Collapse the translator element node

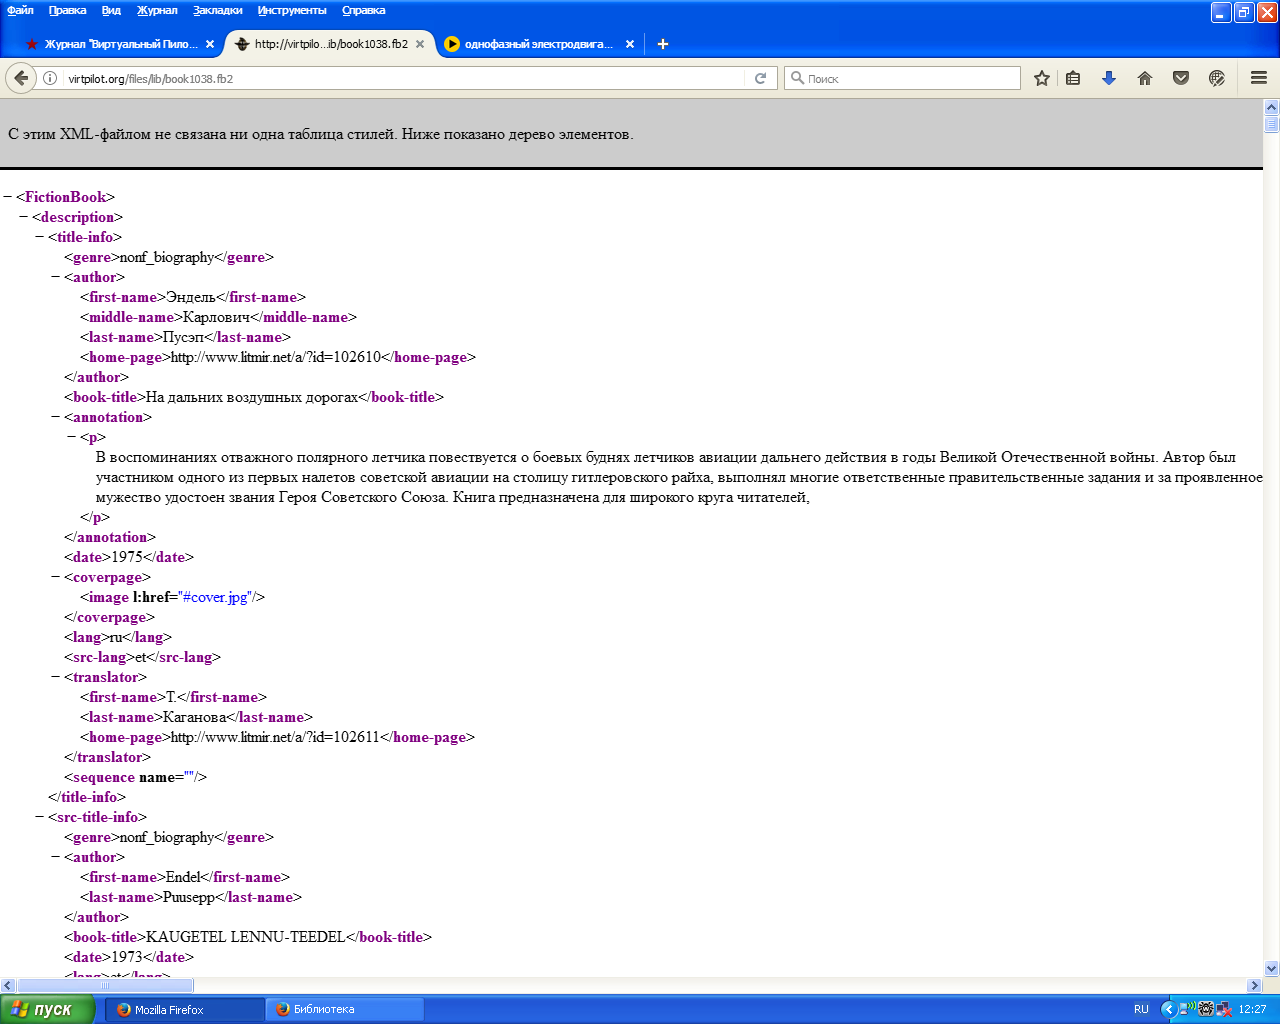click(x=56, y=677)
